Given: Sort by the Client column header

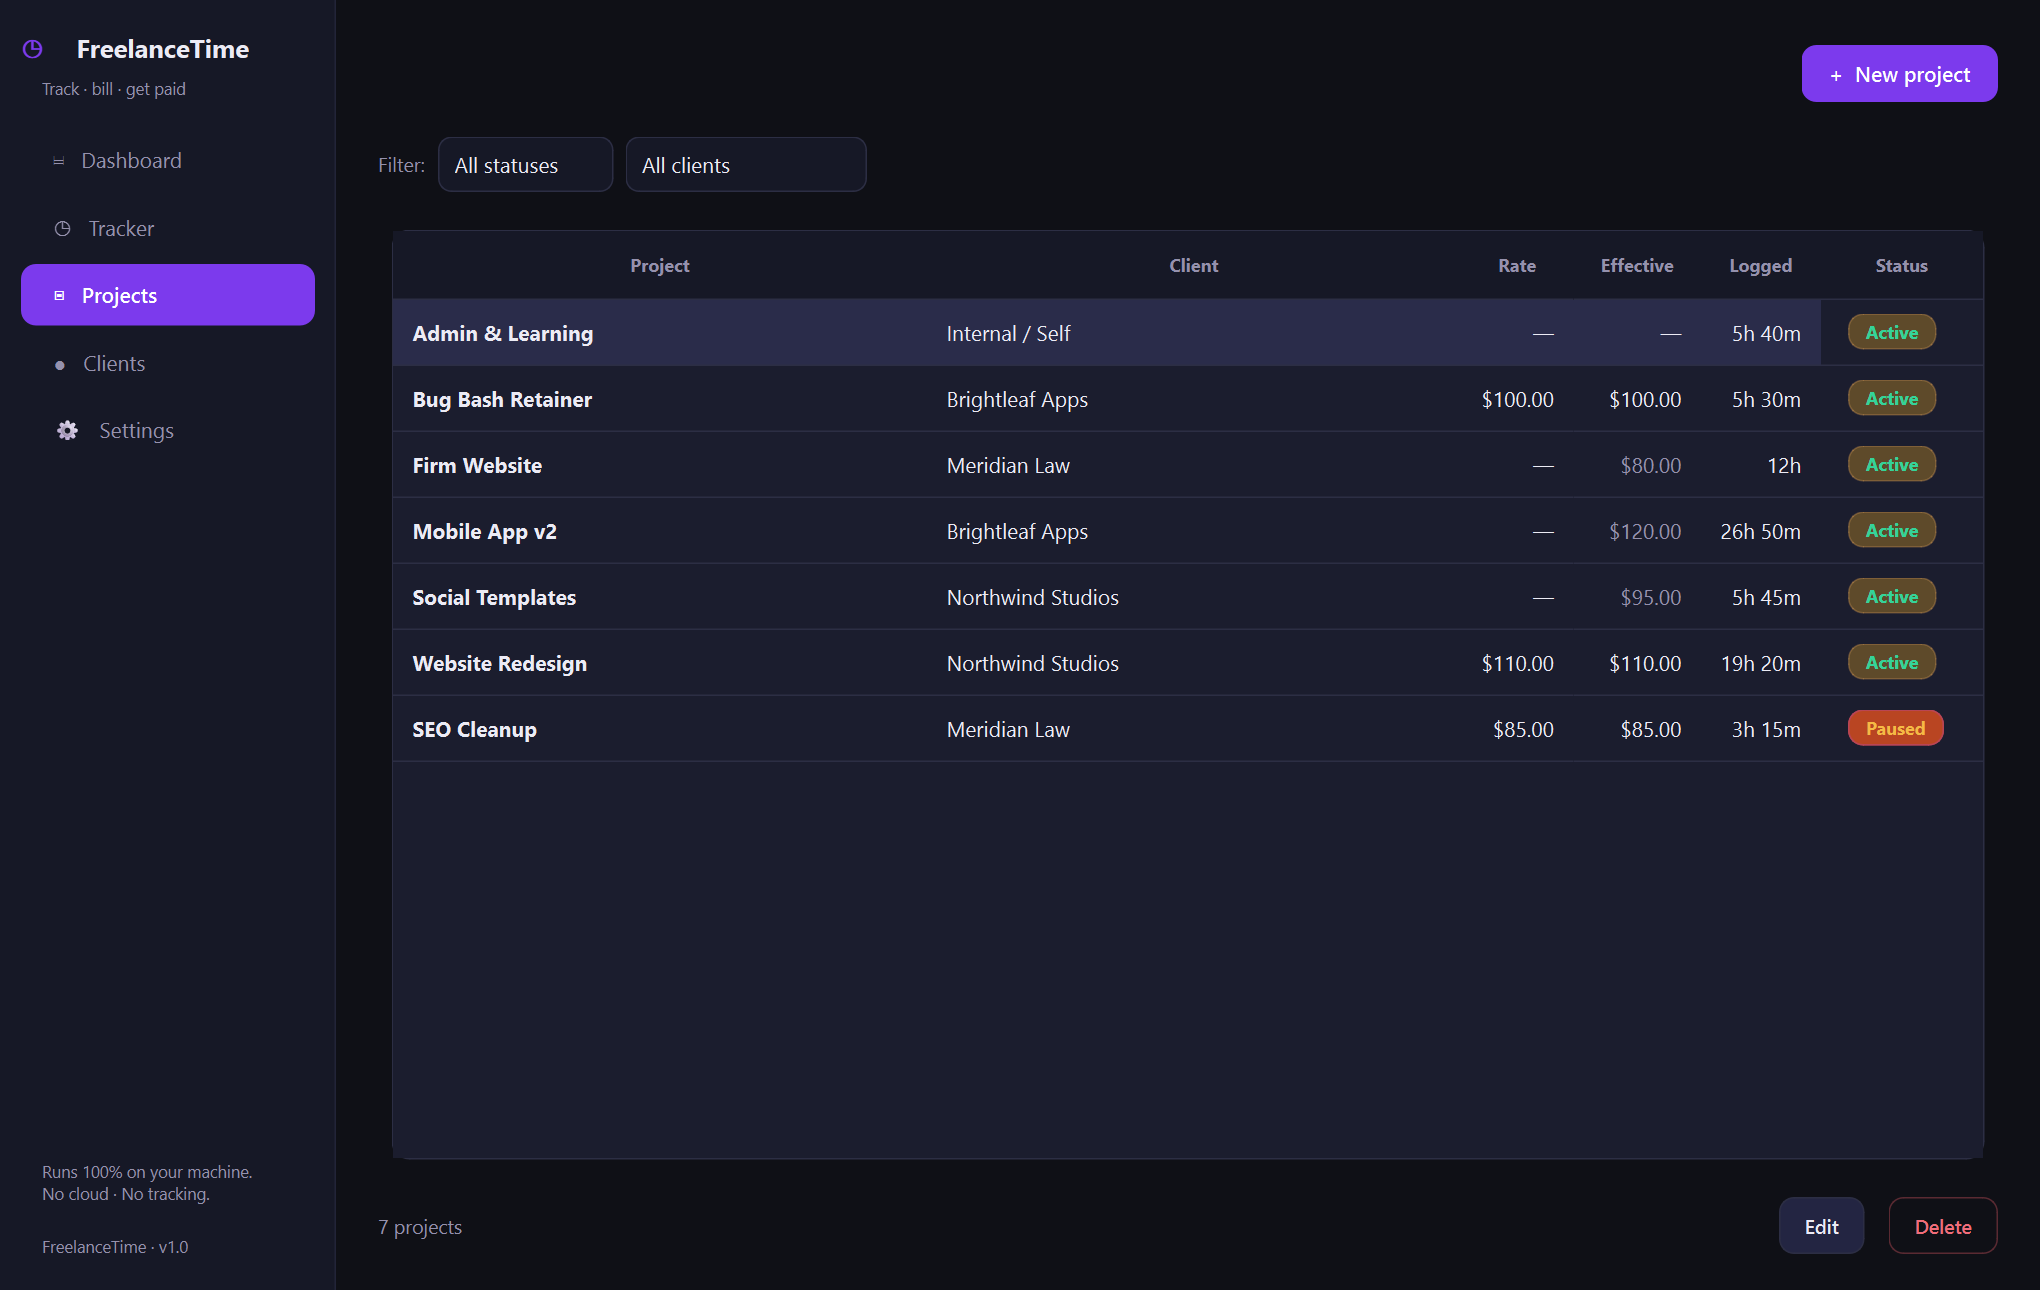Looking at the screenshot, I should click(x=1194, y=266).
